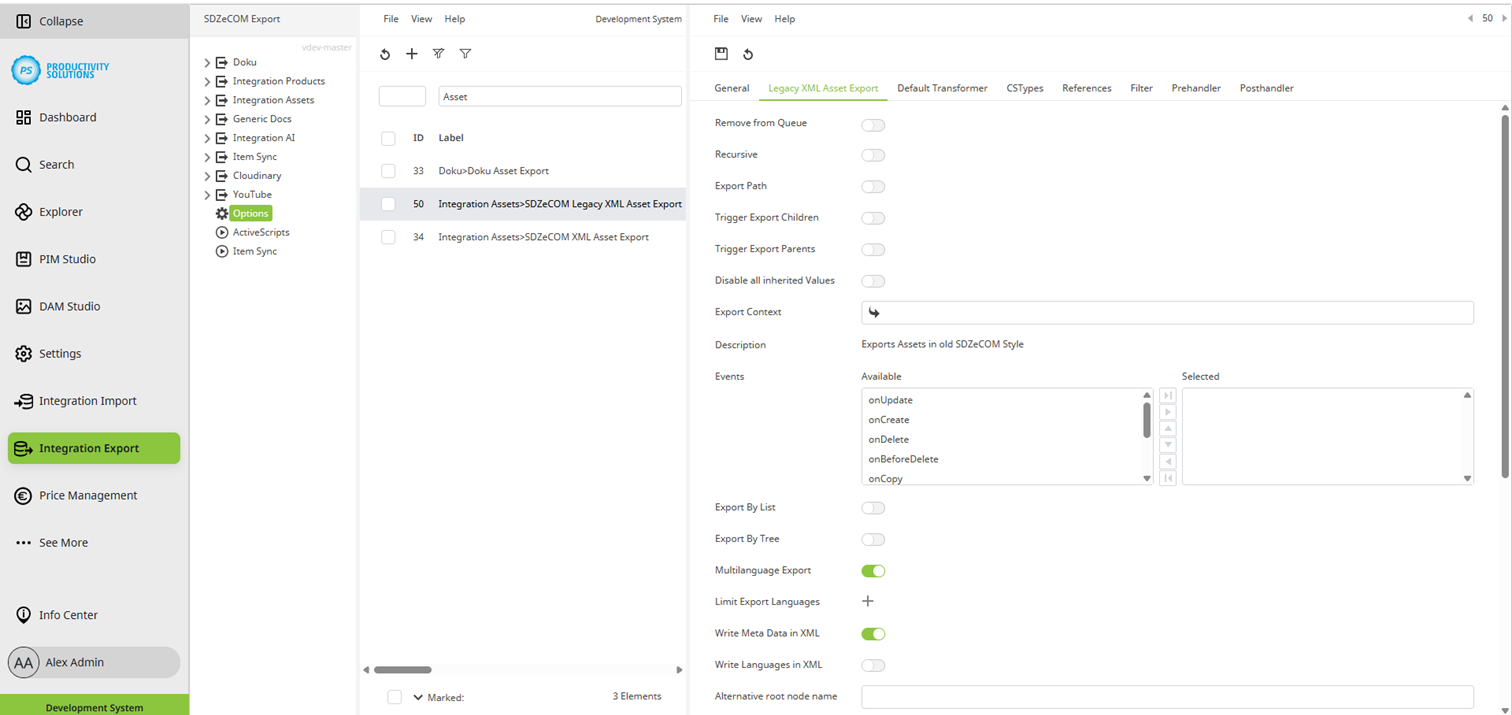Expand the Integration Assets tree node
The image size is (1512, 715).
coord(207,99)
